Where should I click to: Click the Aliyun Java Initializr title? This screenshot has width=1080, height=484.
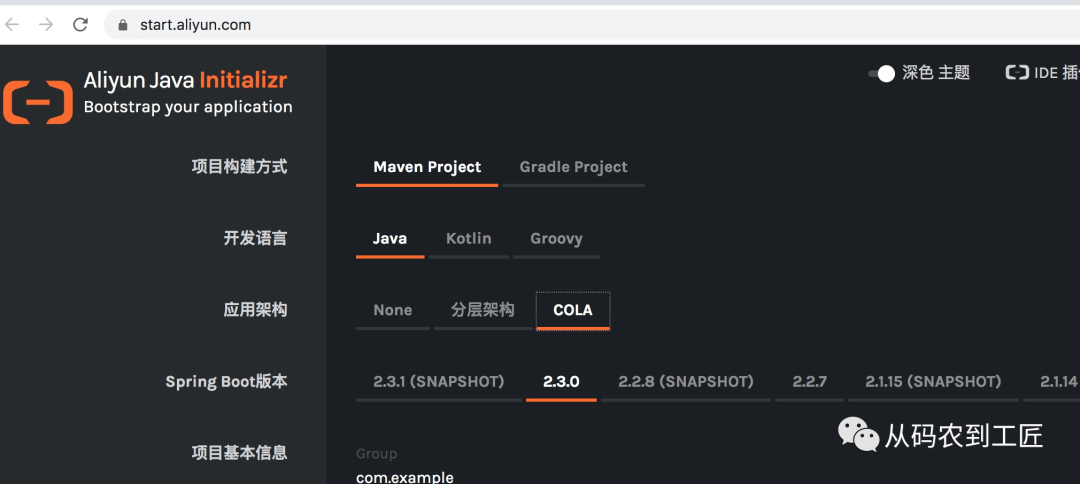(x=185, y=81)
